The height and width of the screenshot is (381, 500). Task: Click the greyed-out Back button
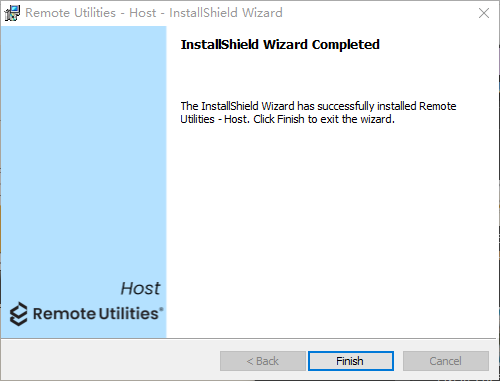tap(263, 361)
